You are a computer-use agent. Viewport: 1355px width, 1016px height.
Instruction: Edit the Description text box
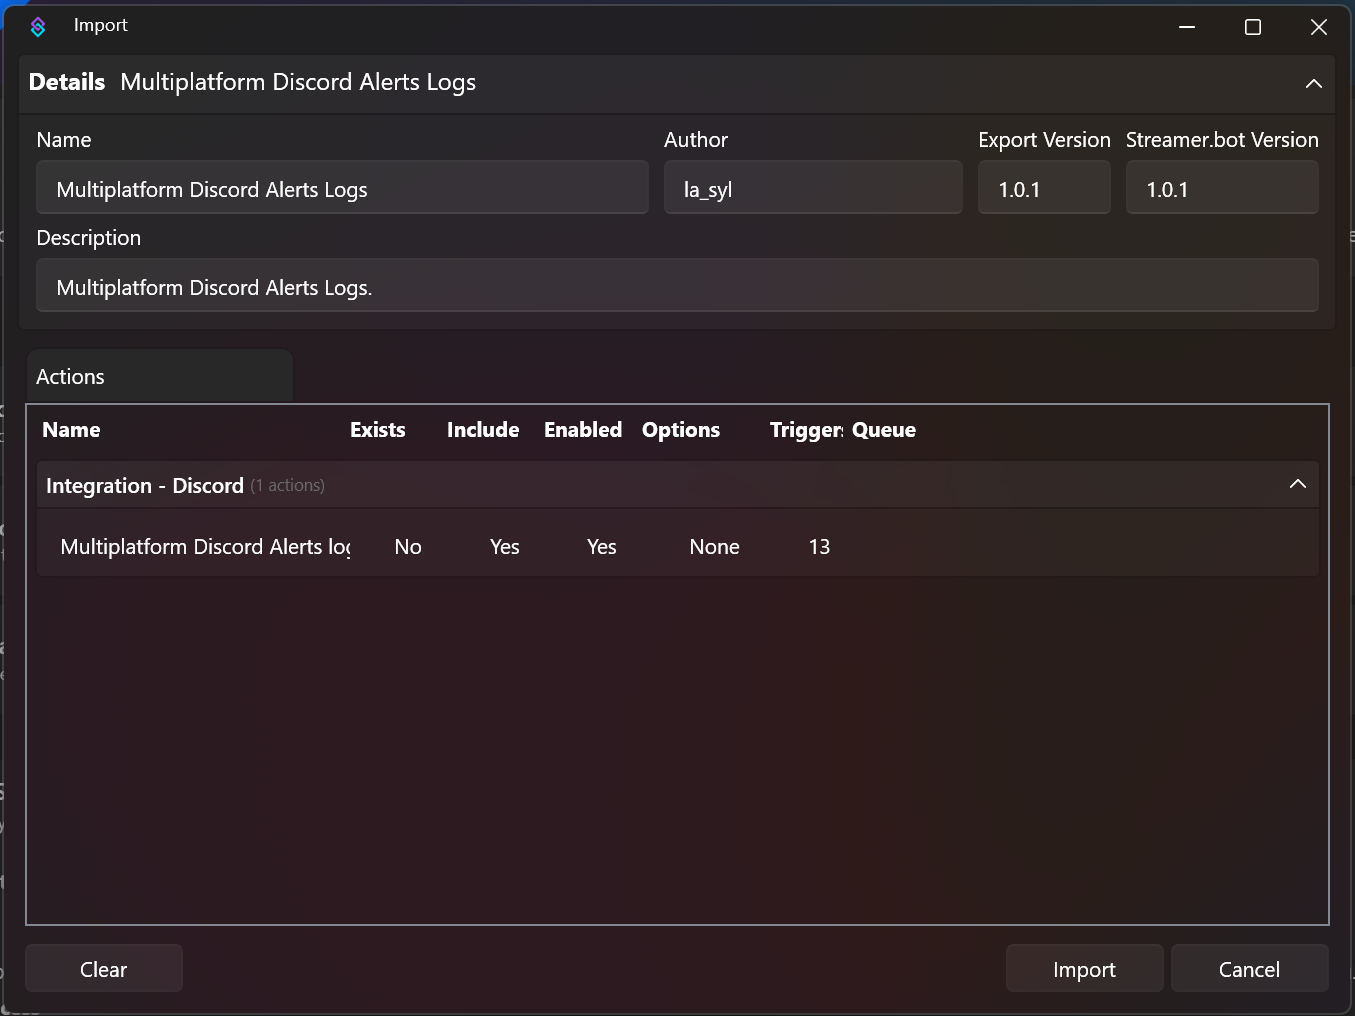[x=679, y=286]
